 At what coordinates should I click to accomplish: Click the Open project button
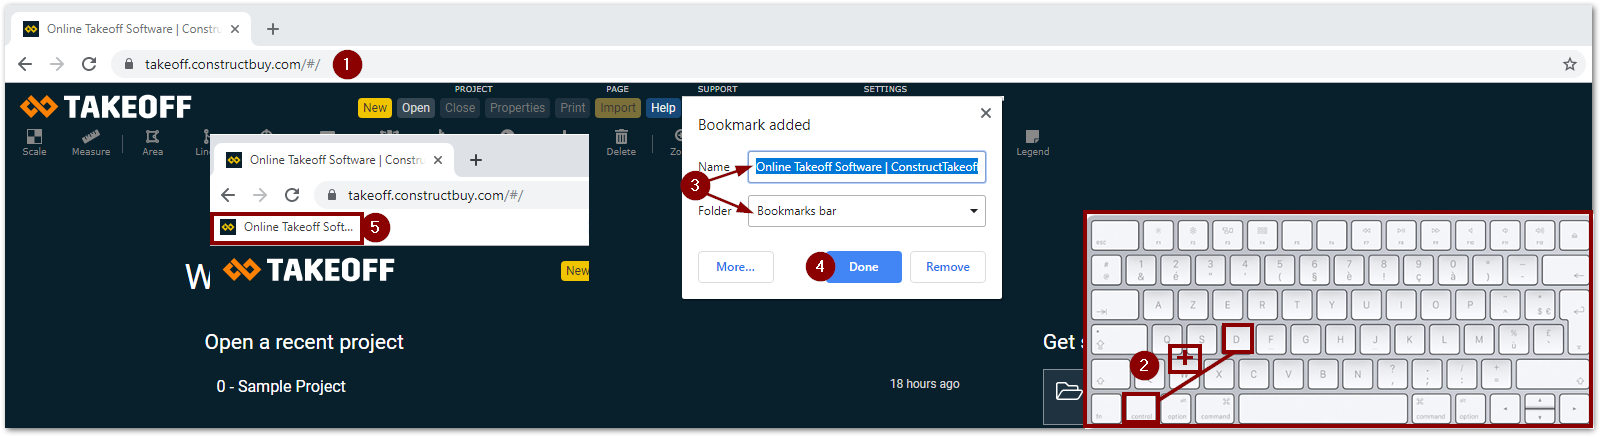416,108
